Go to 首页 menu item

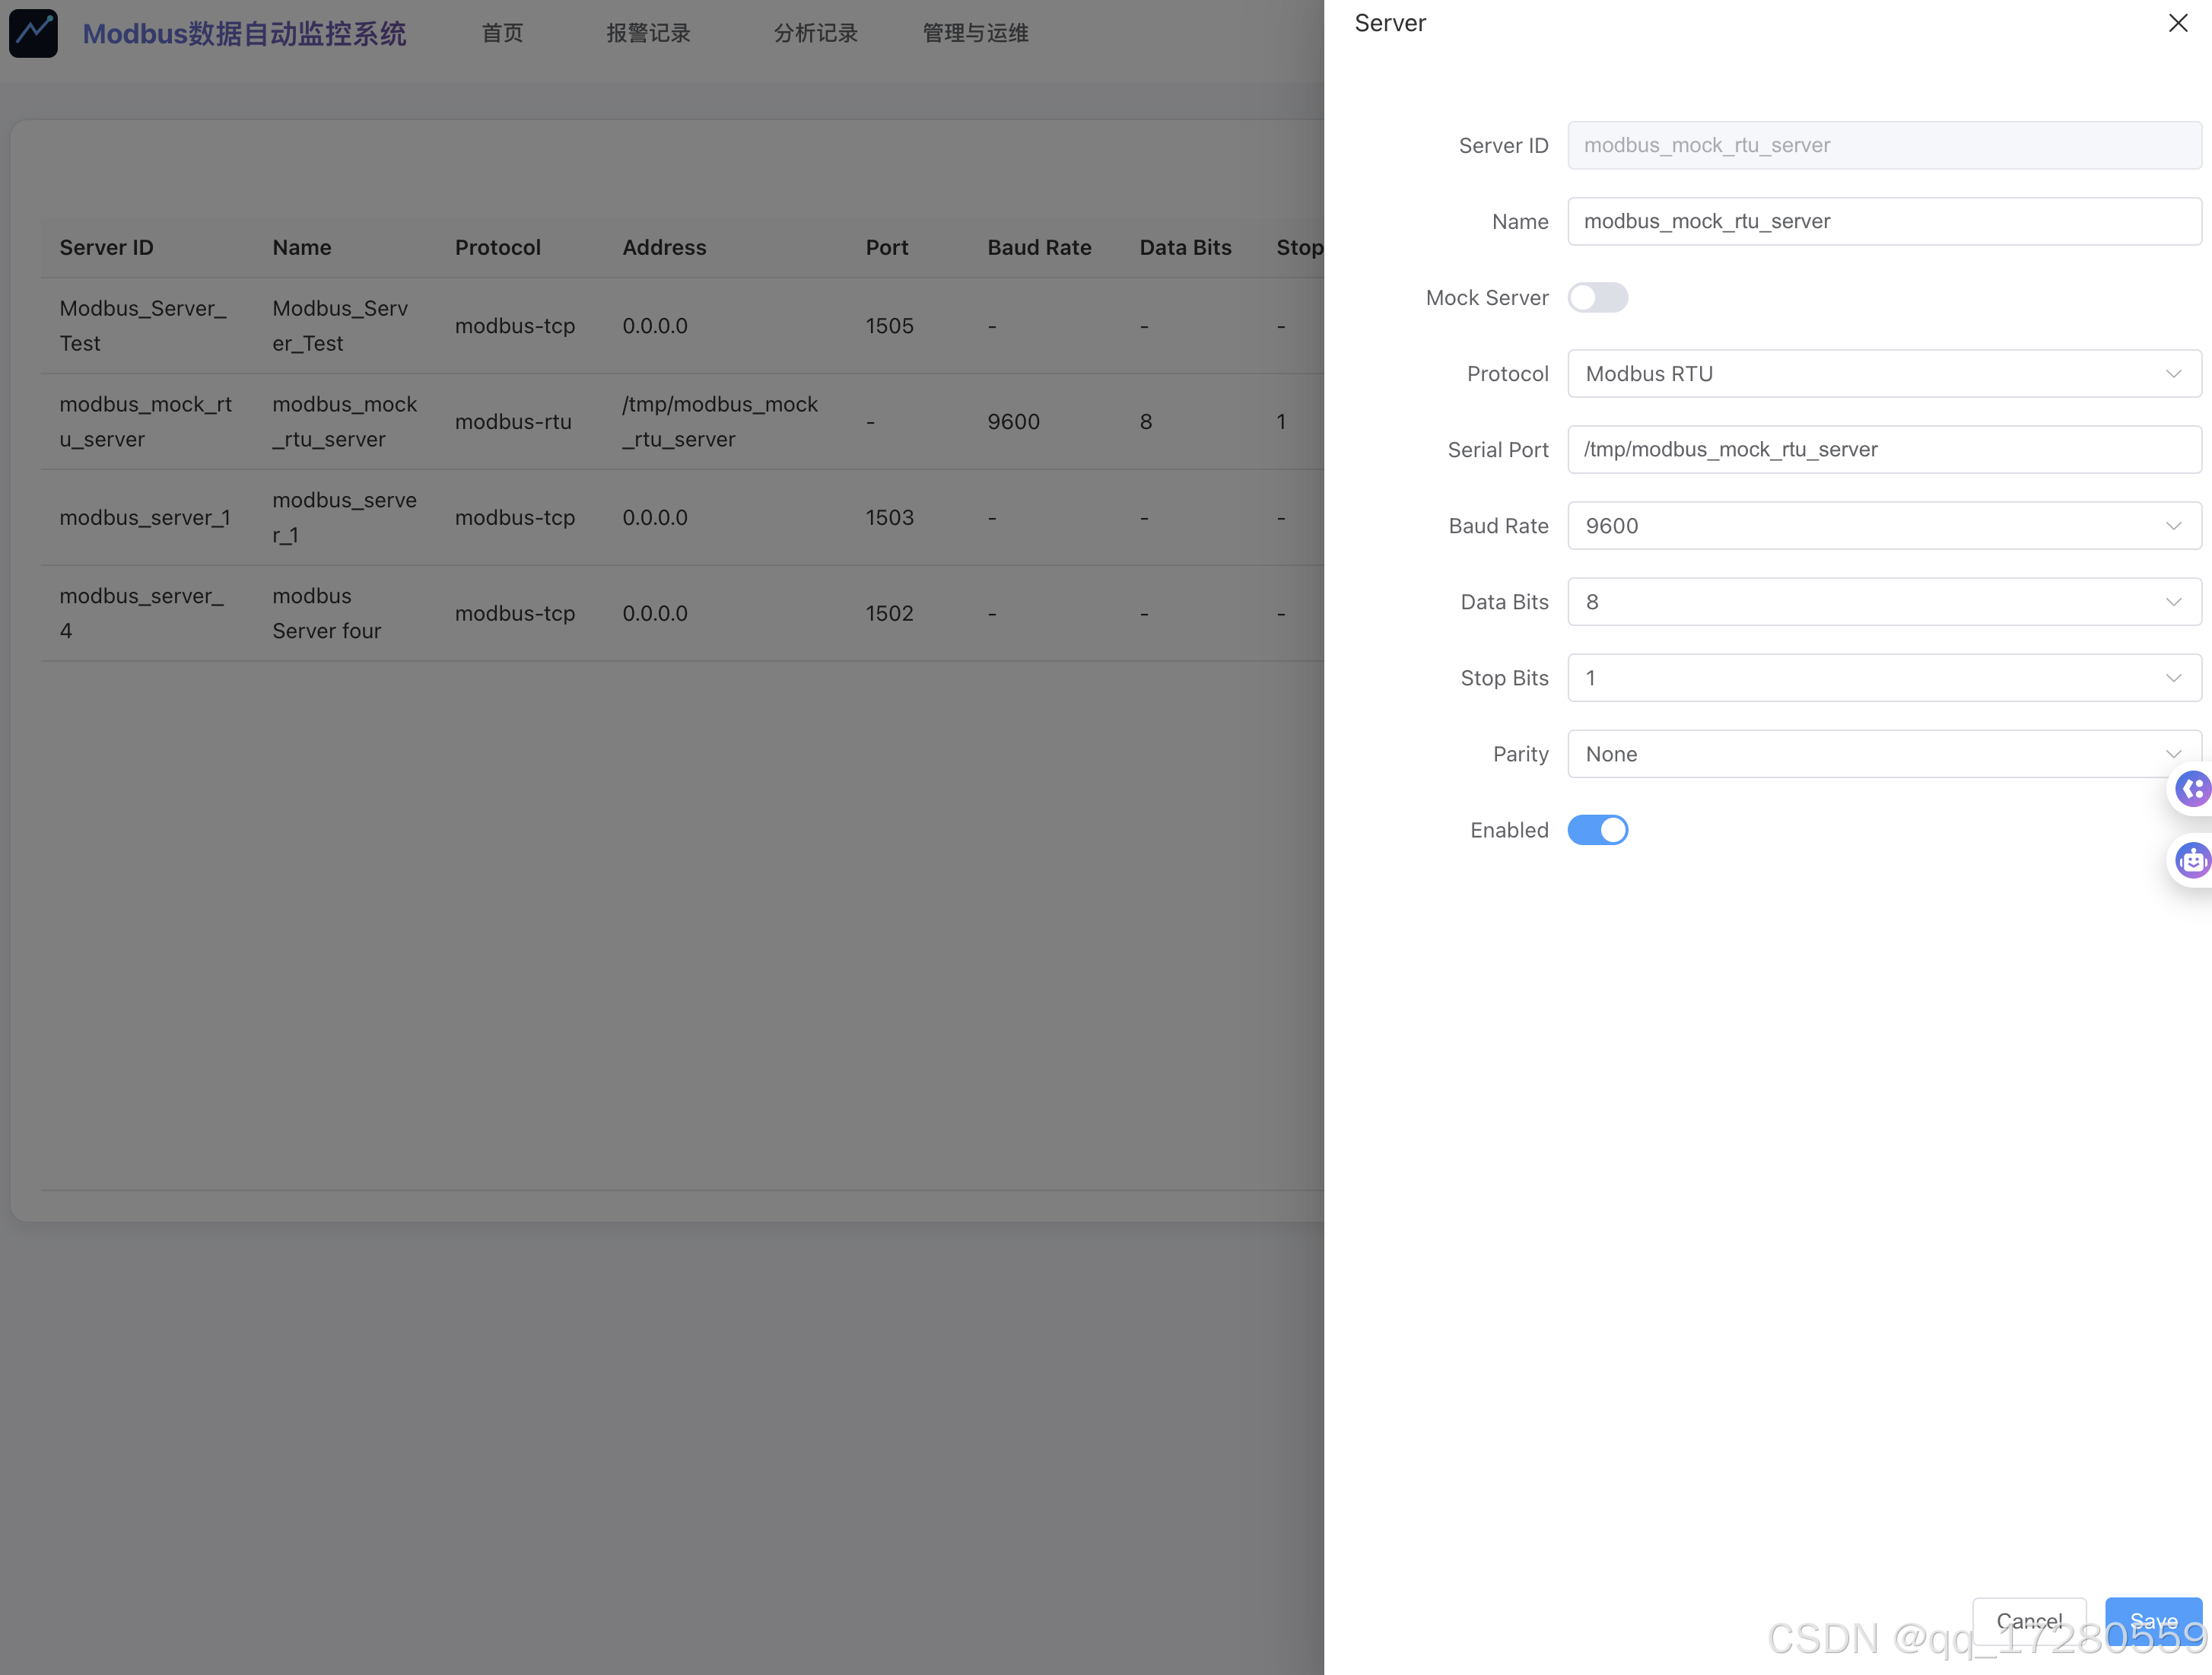[x=502, y=33]
